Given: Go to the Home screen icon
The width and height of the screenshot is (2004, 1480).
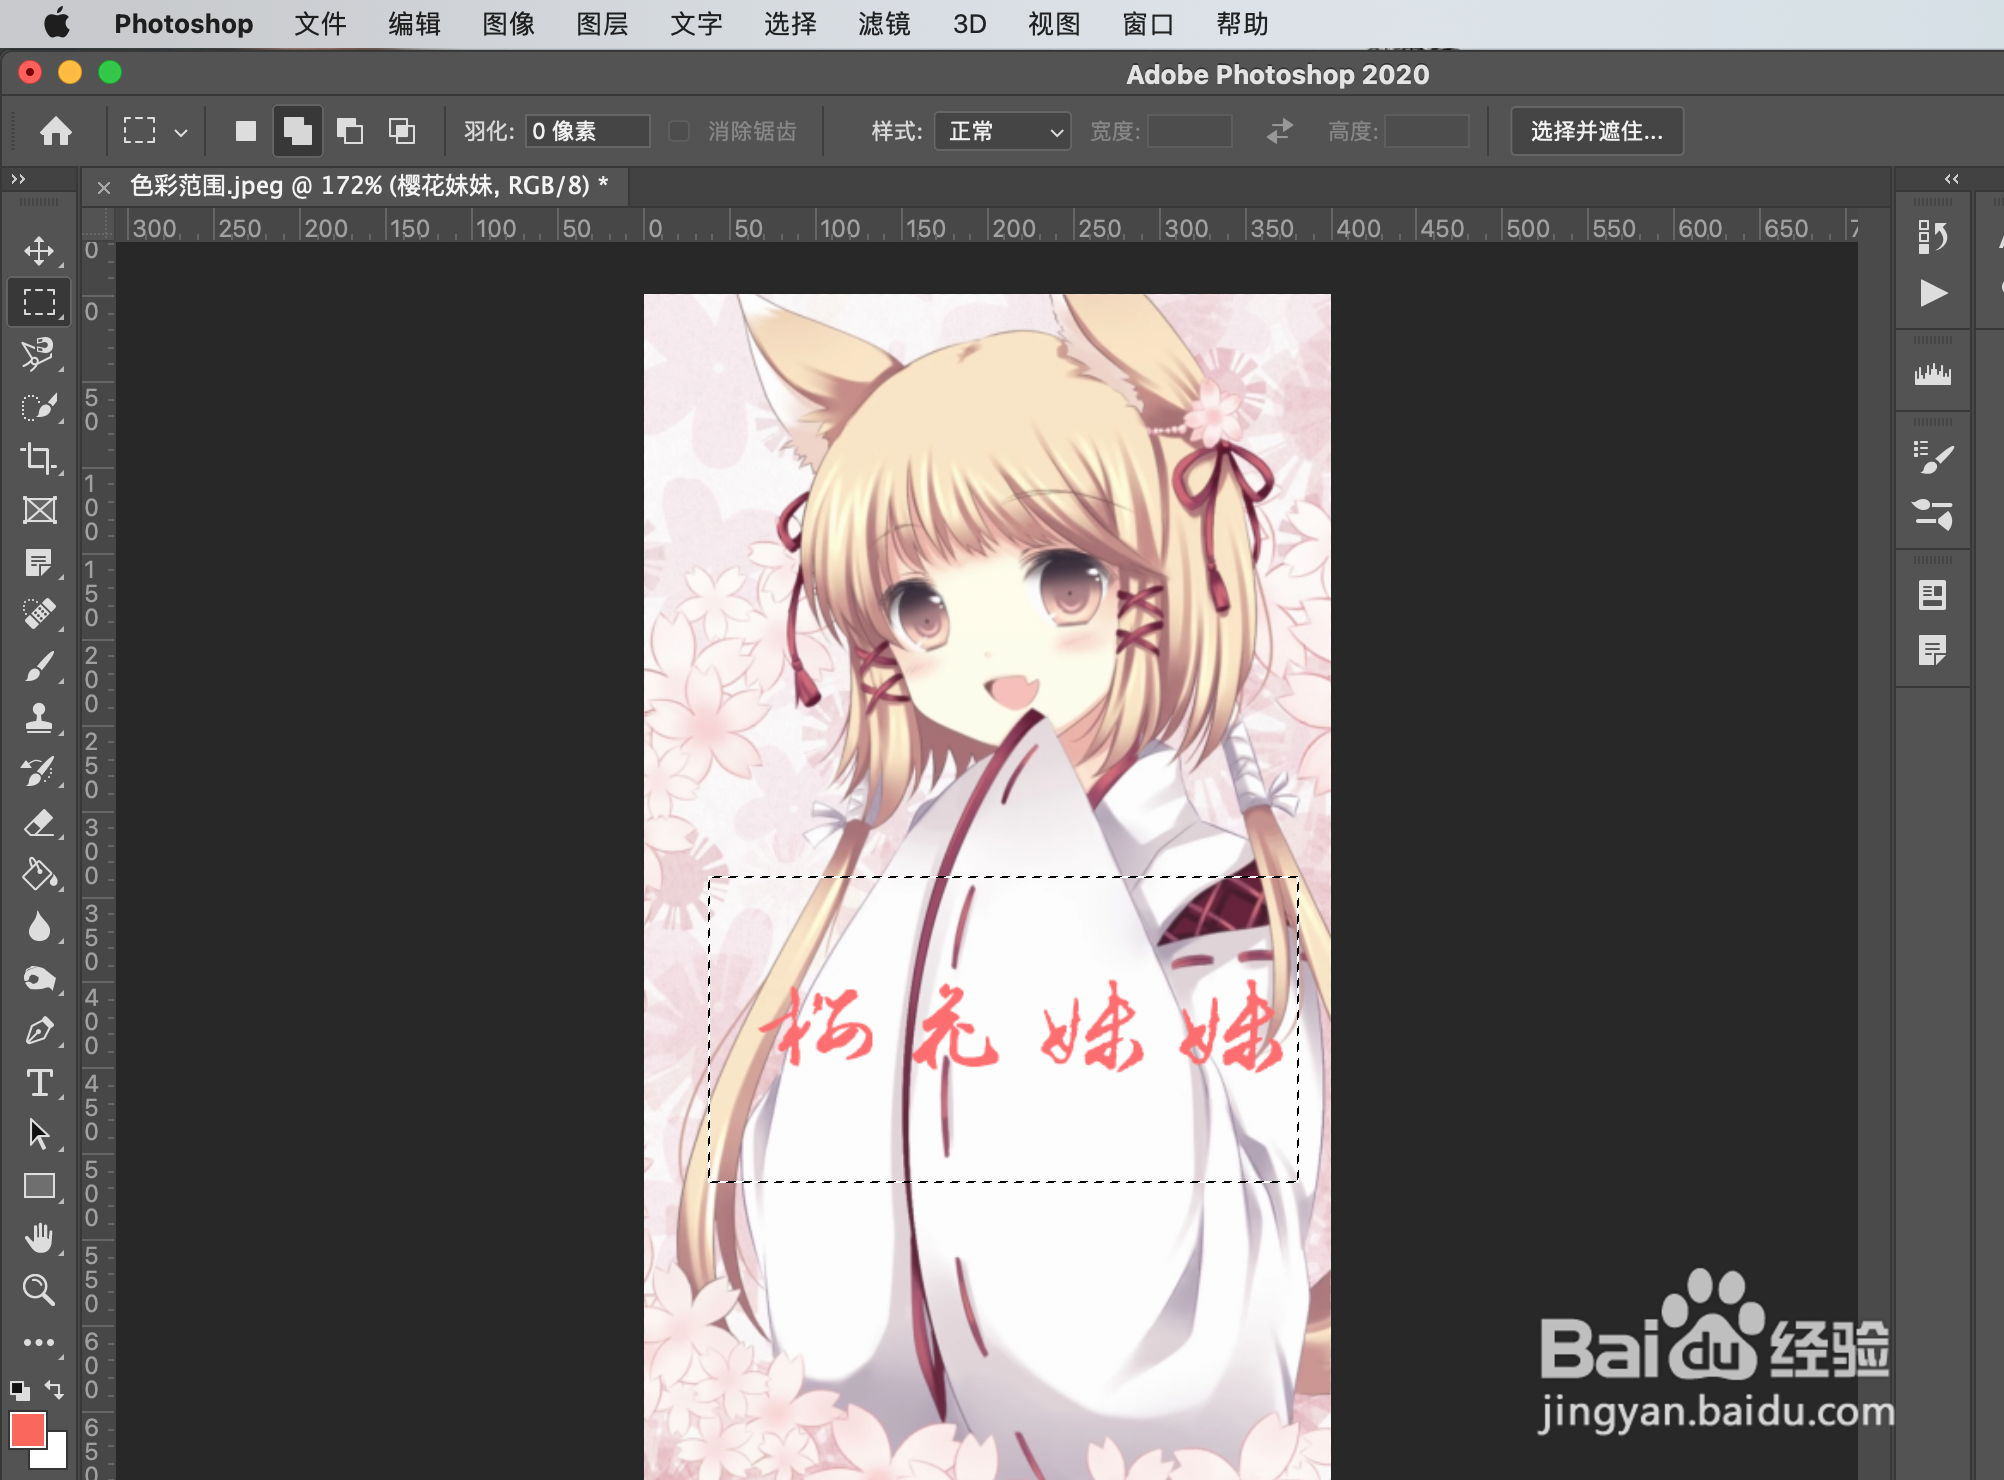Looking at the screenshot, I should coord(56,131).
